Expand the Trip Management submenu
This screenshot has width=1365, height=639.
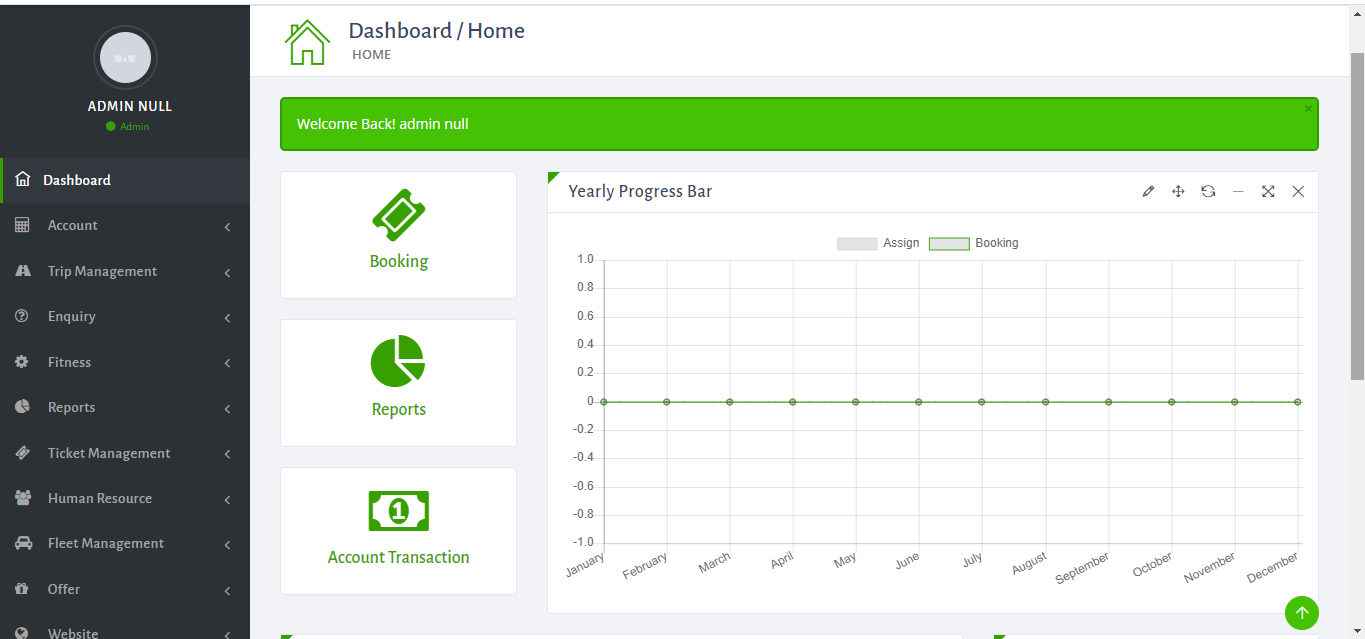point(124,272)
